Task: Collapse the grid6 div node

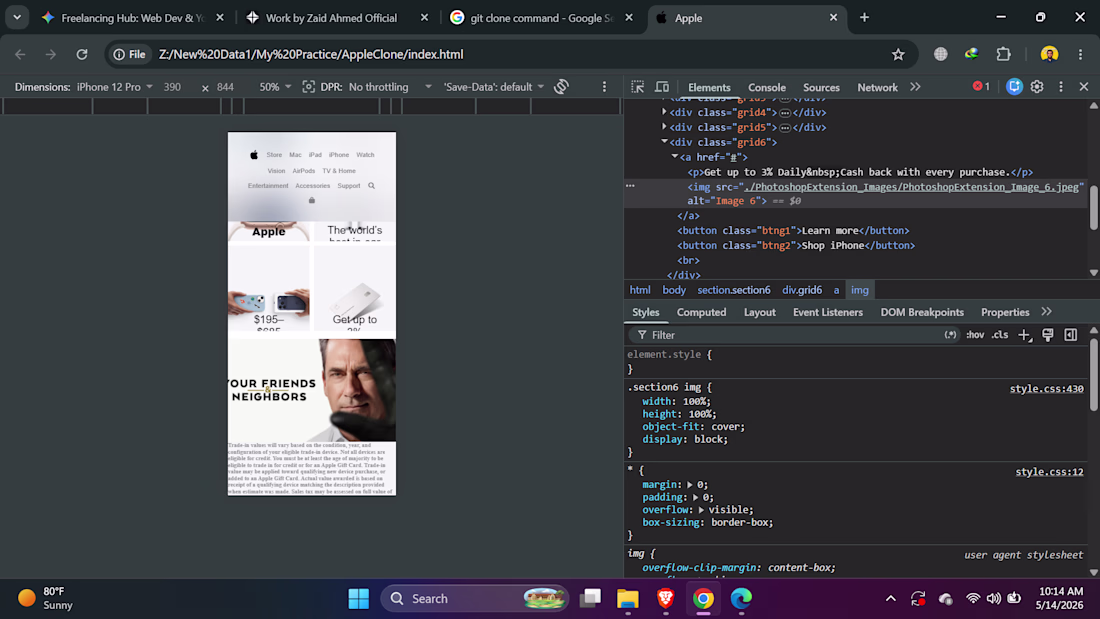Action: [x=664, y=142]
